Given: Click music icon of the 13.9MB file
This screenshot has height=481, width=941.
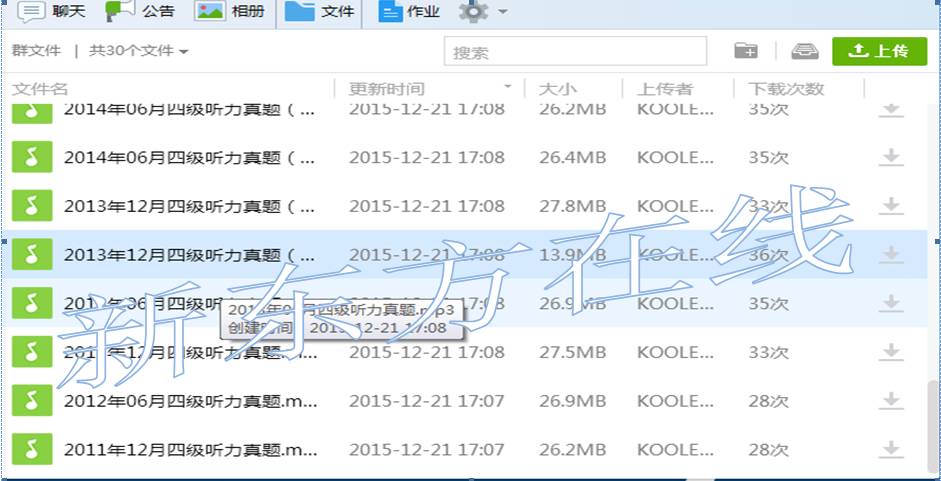Looking at the screenshot, I should pyautogui.click(x=32, y=255).
